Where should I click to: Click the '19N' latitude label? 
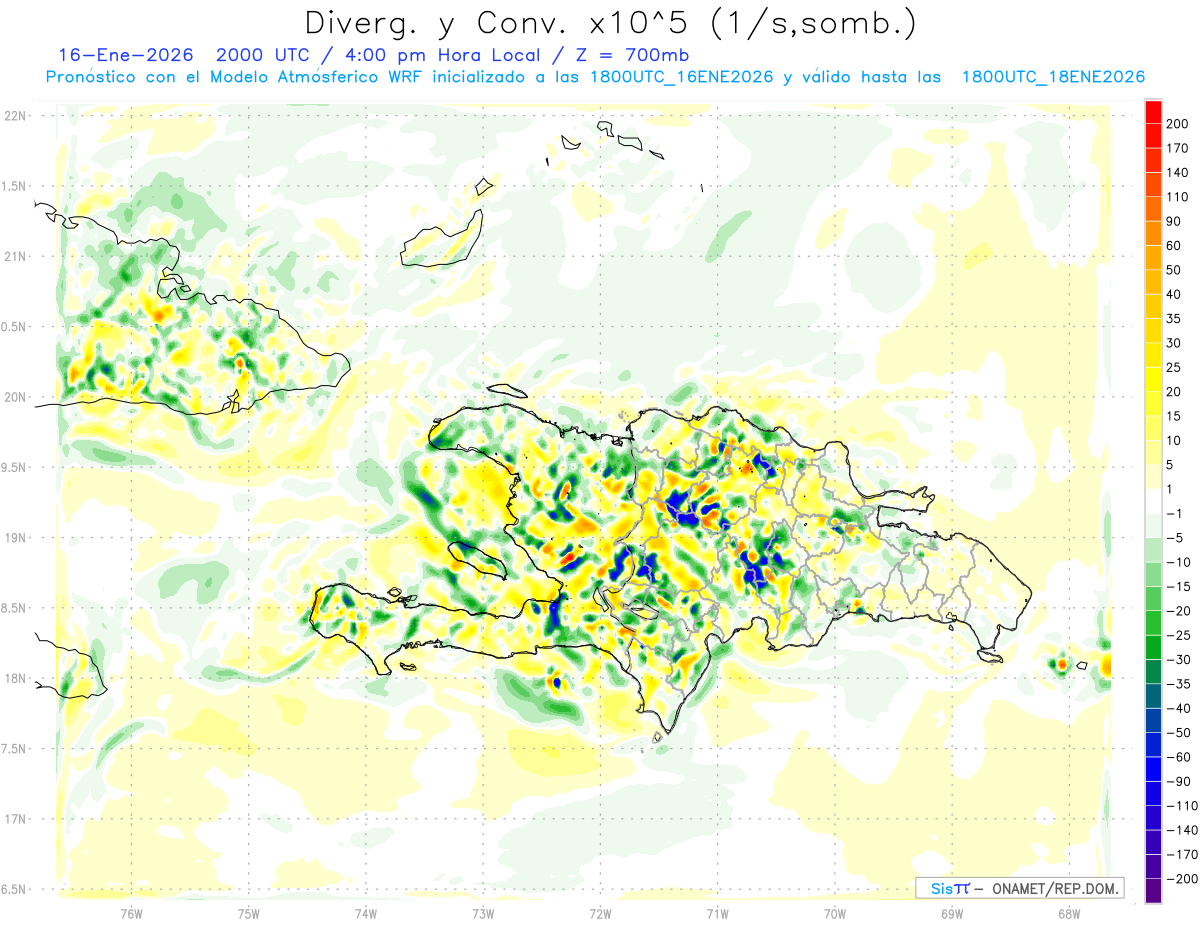(14, 537)
